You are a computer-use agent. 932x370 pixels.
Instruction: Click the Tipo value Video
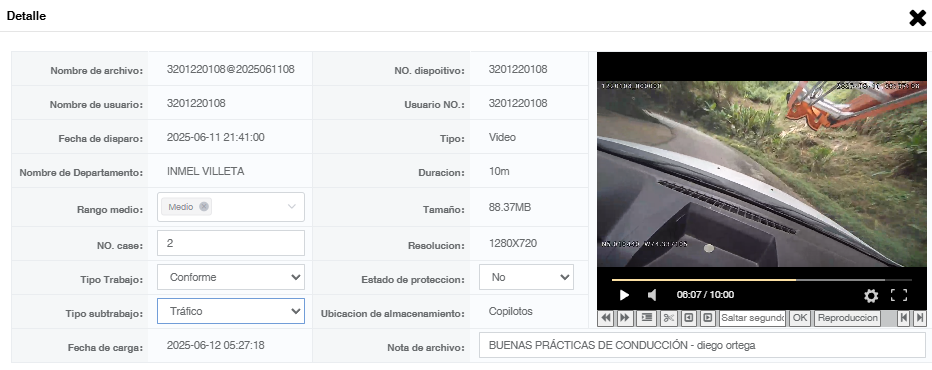[x=502, y=137]
